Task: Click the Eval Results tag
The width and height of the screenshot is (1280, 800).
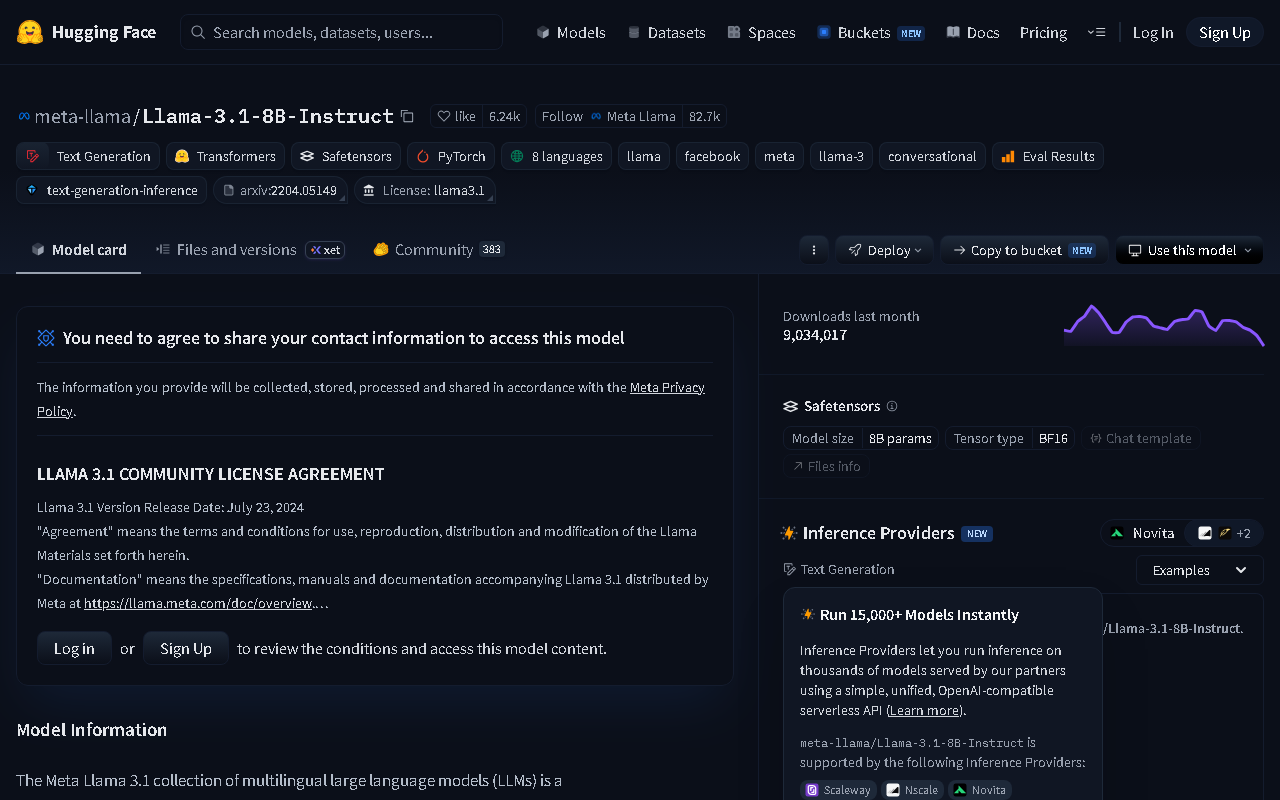Action: point(1047,156)
